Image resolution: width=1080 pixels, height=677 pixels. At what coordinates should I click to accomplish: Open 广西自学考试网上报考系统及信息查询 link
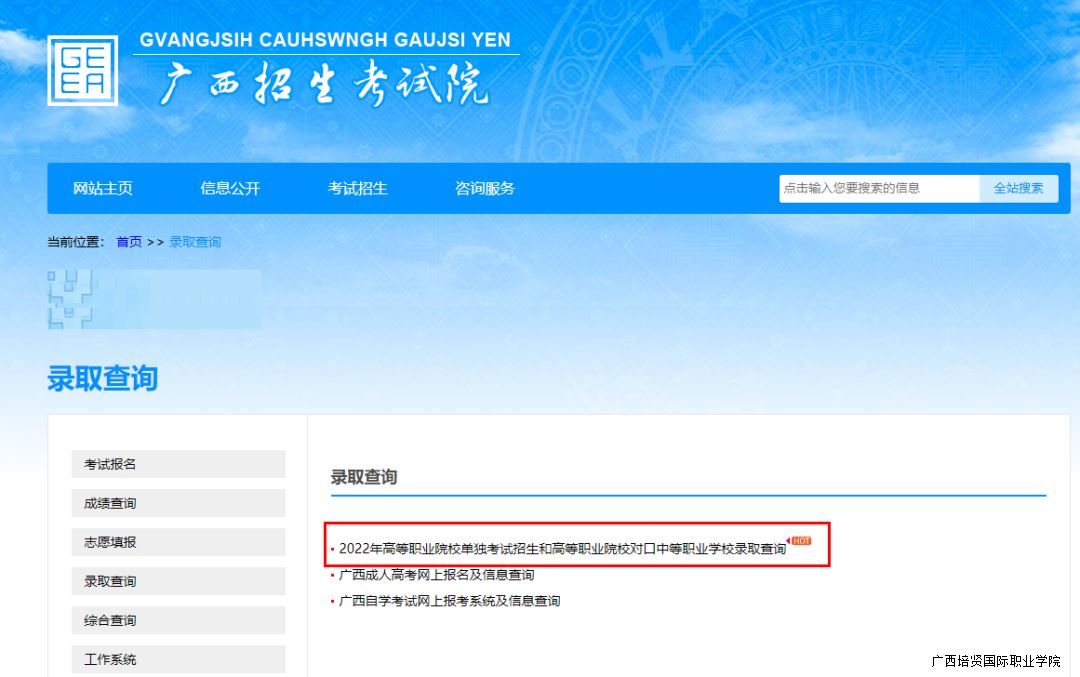449,601
